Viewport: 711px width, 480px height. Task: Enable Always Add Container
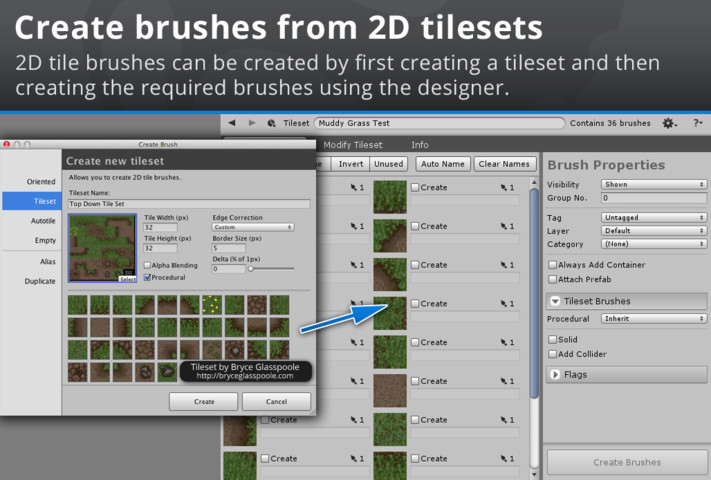[552, 265]
